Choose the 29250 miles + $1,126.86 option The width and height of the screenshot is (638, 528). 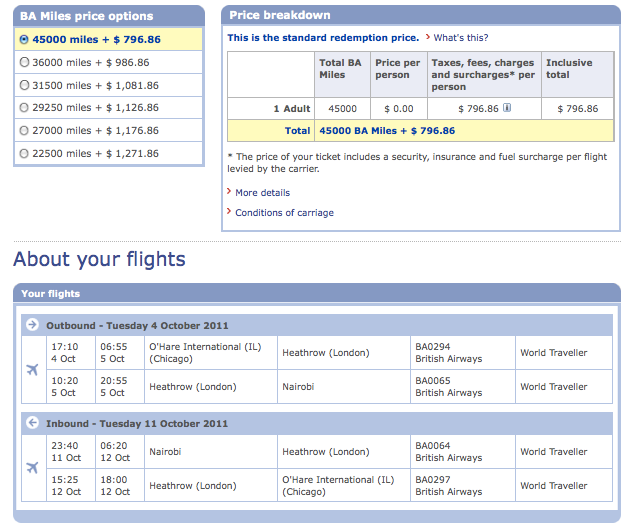click(x=24, y=107)
